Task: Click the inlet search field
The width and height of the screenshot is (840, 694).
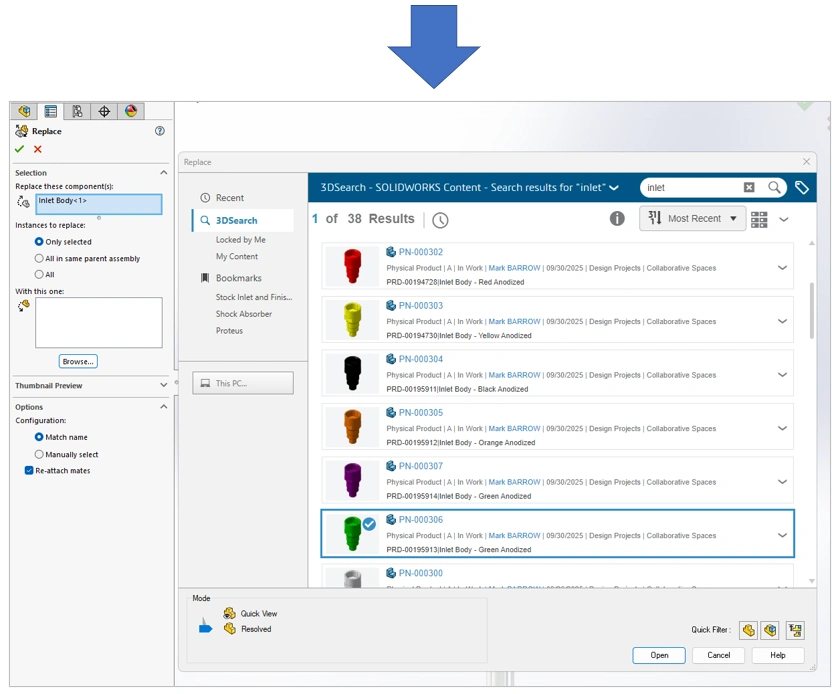Action: pos(692,188)
